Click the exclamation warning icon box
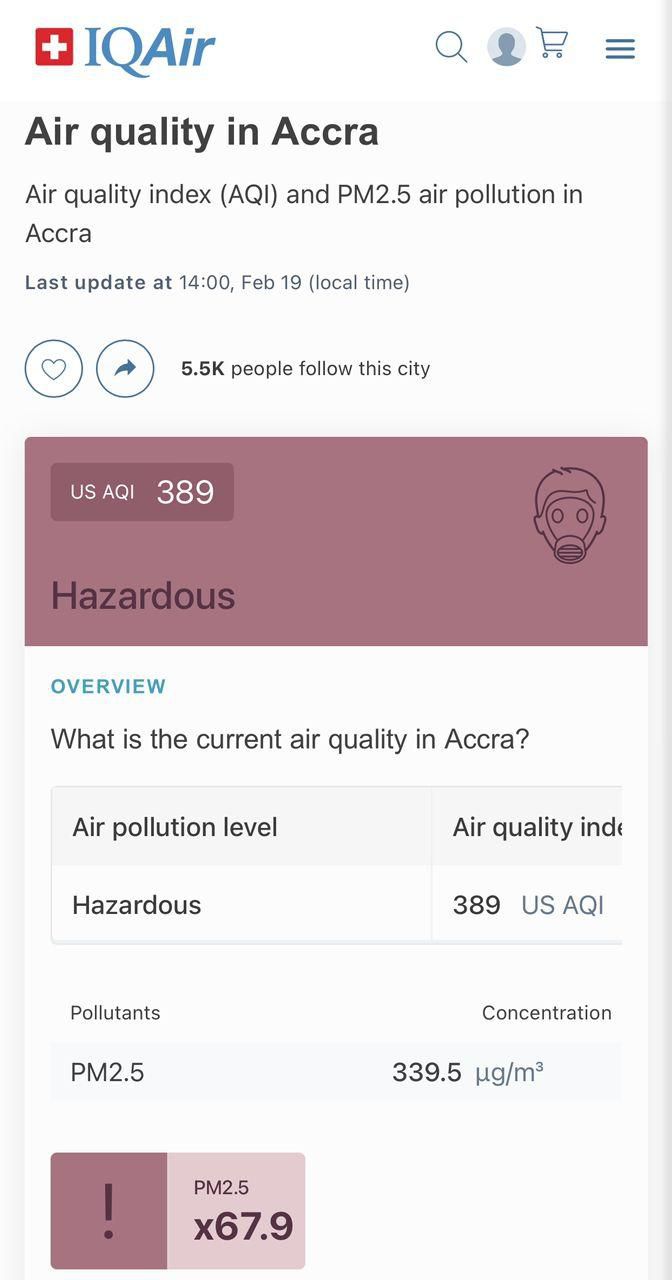This screenshot has height=1280, width=672. pyautogui.click(x=109, y=1211)
